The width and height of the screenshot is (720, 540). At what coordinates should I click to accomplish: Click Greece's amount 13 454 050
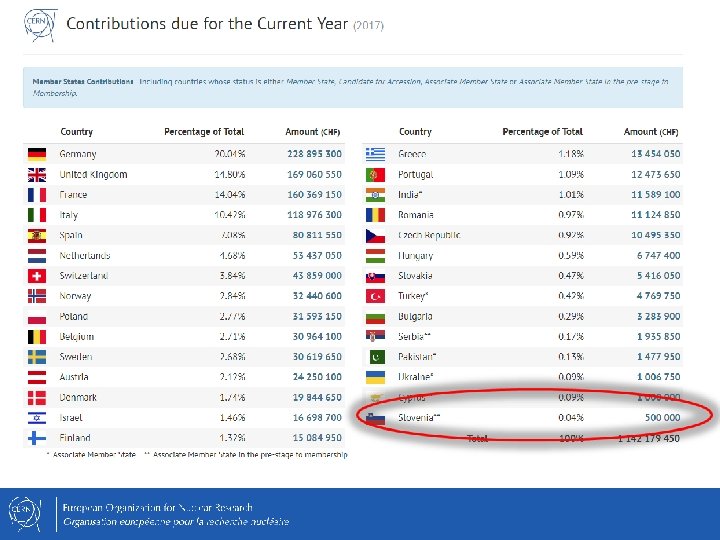[x=656, y=154]
